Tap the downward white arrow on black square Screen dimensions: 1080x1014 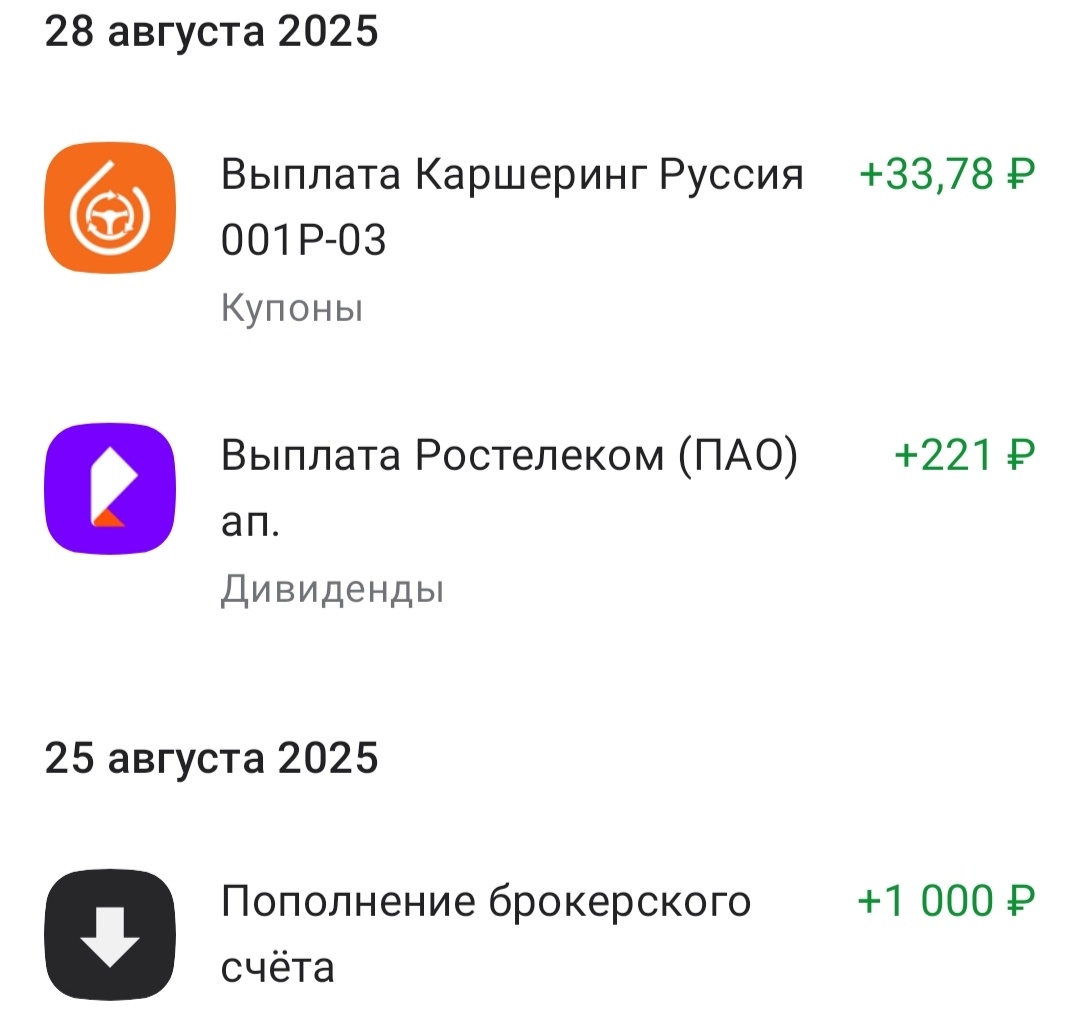108,928
